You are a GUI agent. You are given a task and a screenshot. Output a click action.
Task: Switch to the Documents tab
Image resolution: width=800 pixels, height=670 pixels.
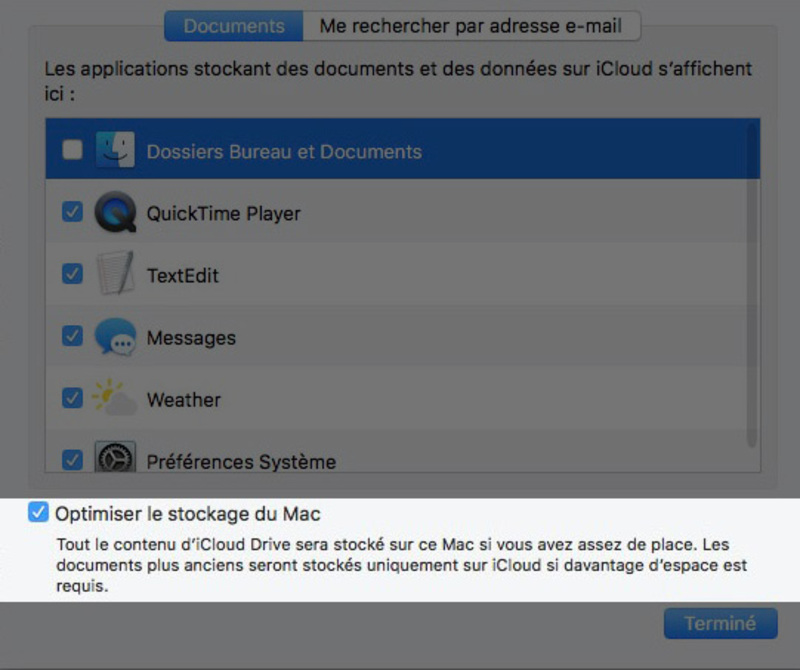(x=234, y=26)
